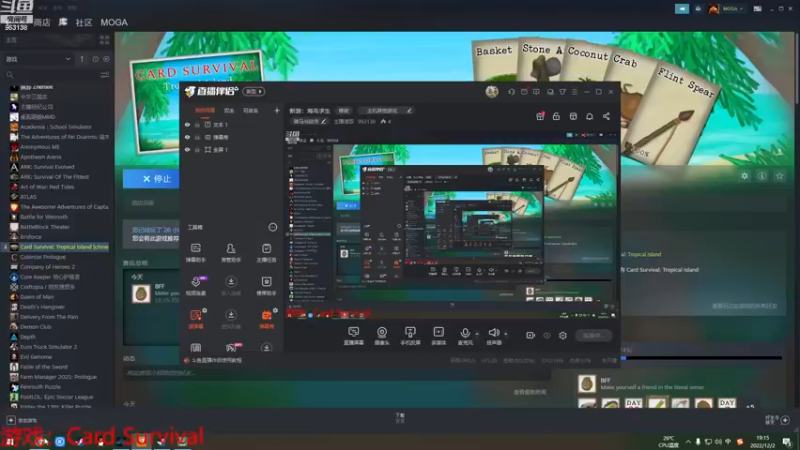Viewport: 800px width, 450px height.
Task: Open the tool at right of second toolbox row
Action: (266, 286)
